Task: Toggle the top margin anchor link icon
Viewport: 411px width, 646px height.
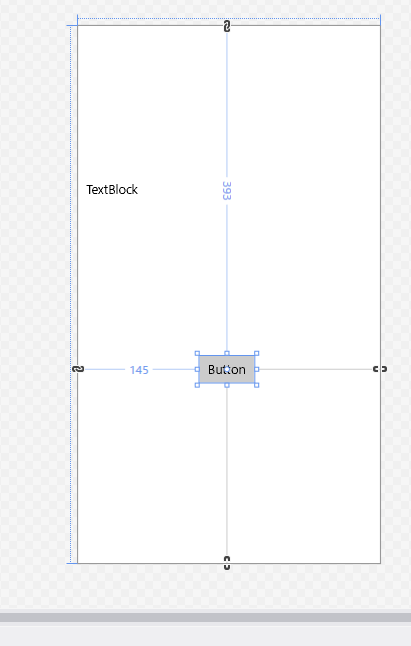Action: click(227, 27)
